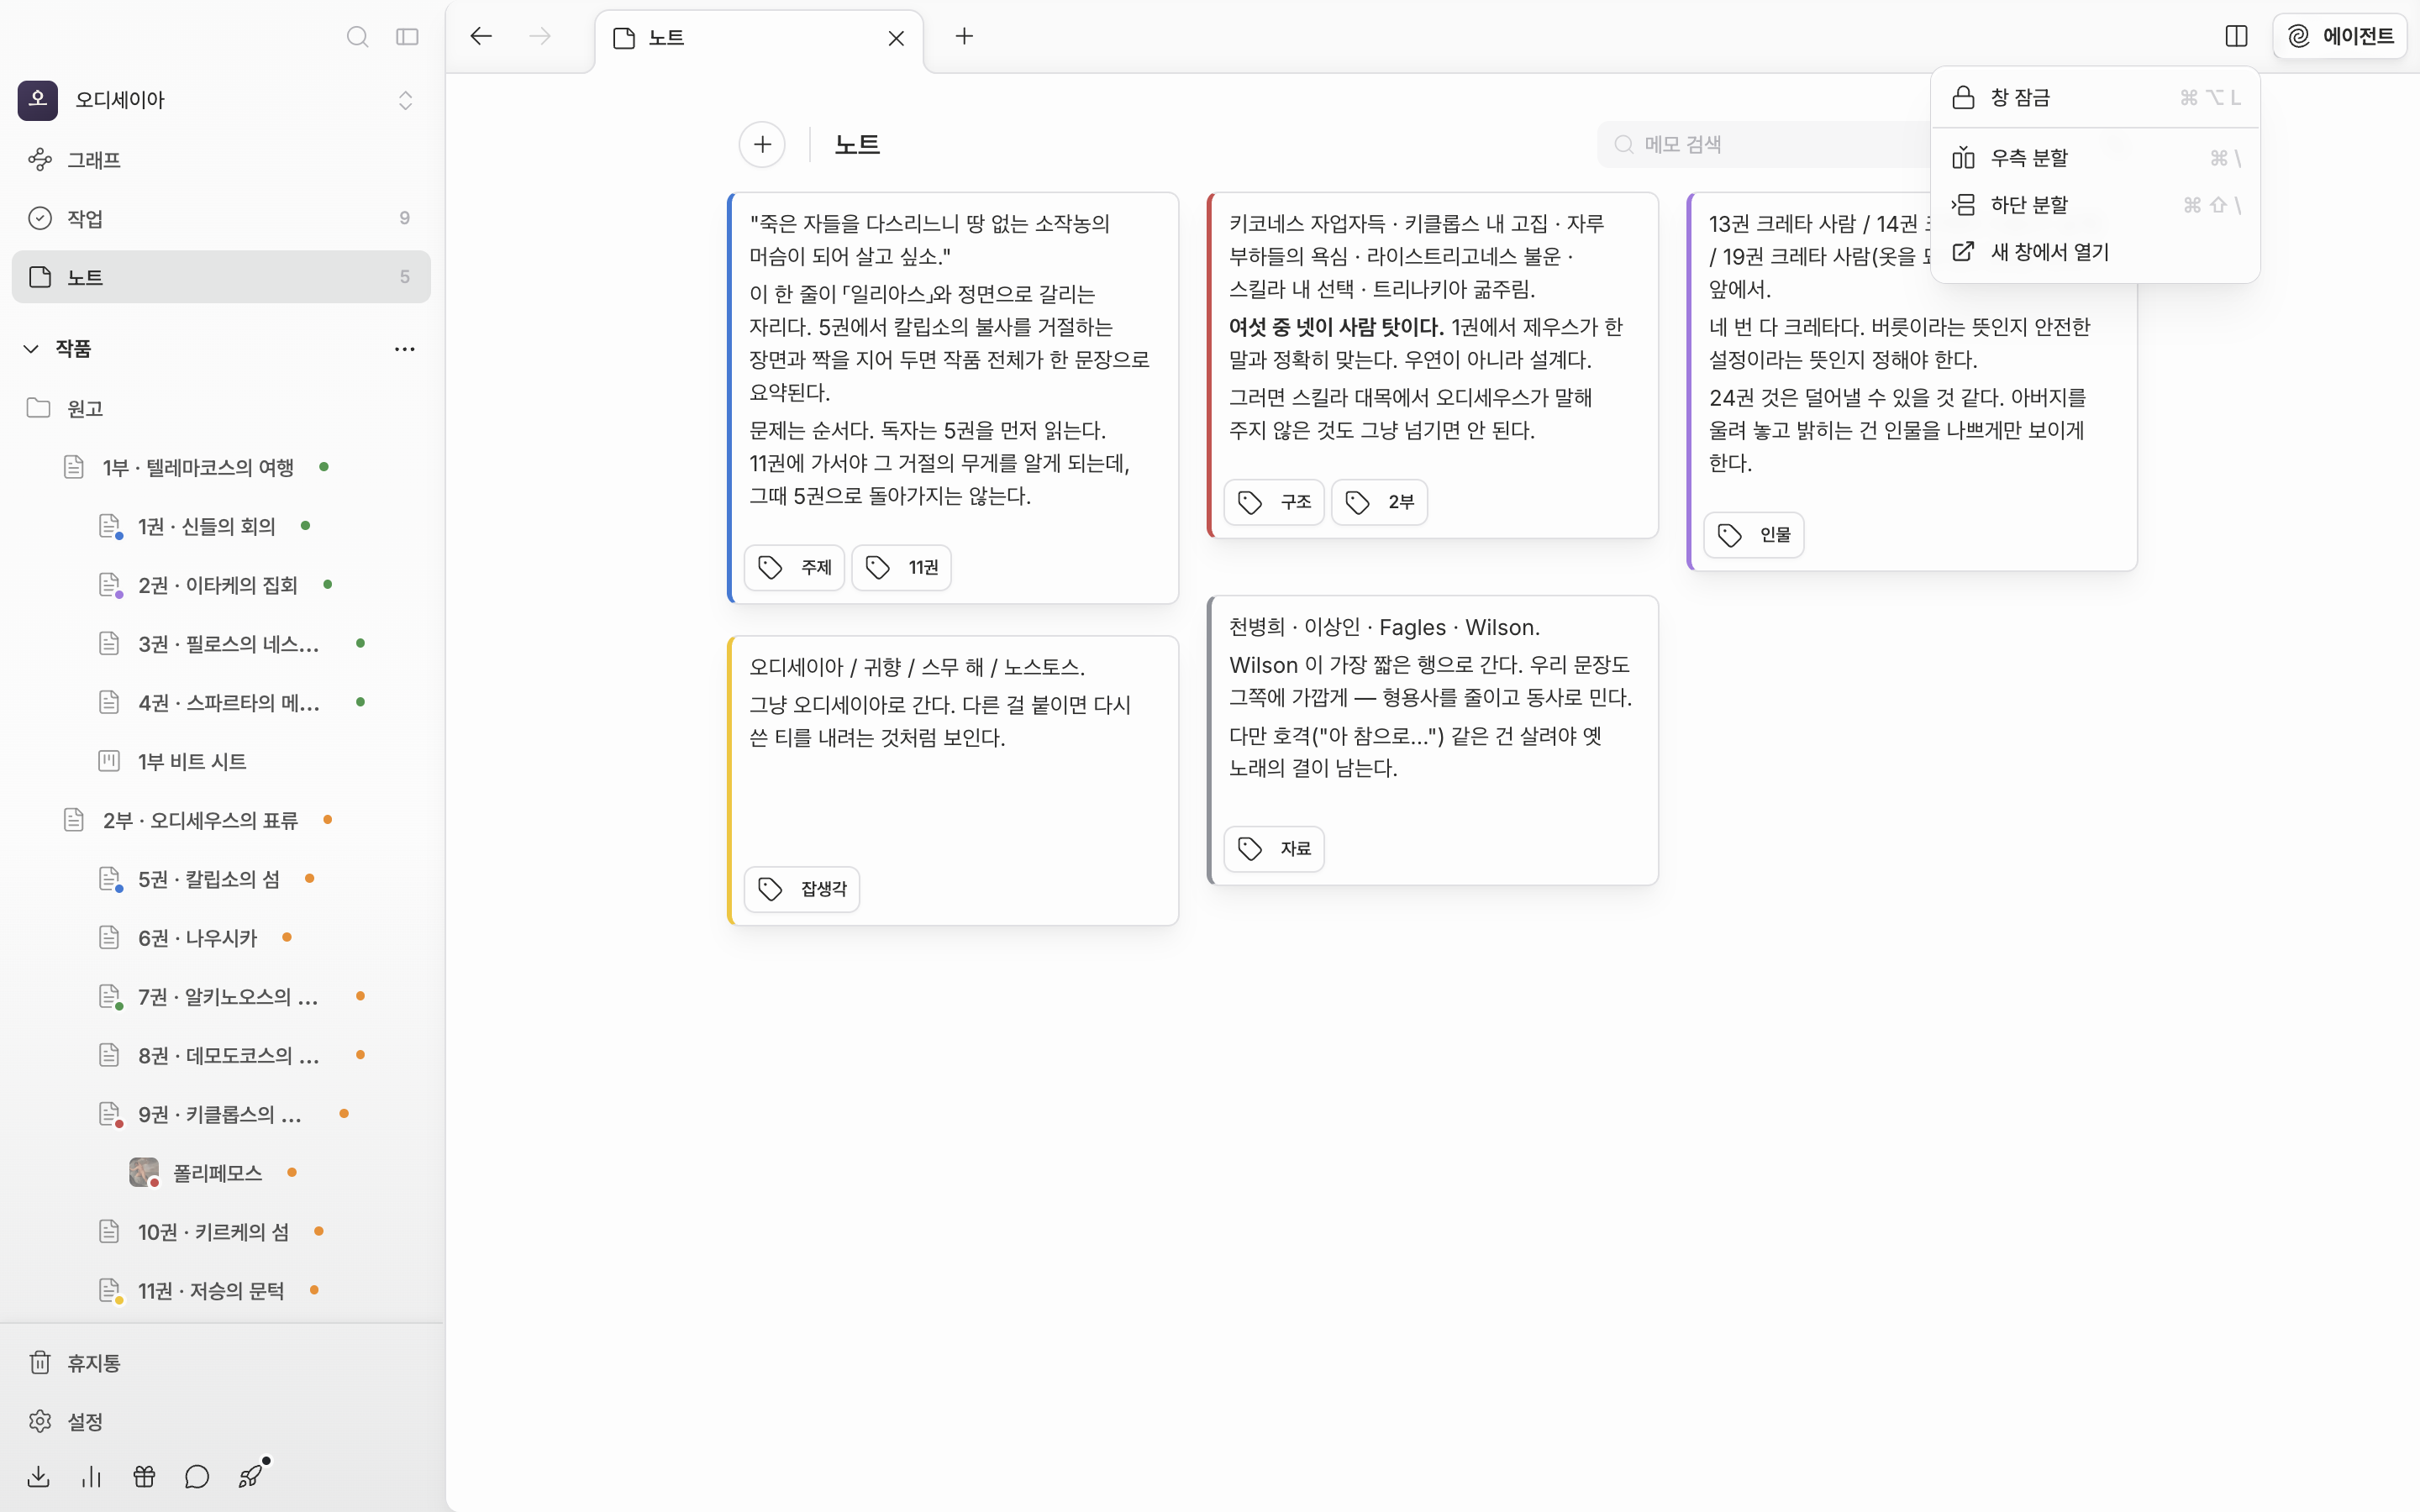
Task: Open the 작품 section more options
Action: 405,349
